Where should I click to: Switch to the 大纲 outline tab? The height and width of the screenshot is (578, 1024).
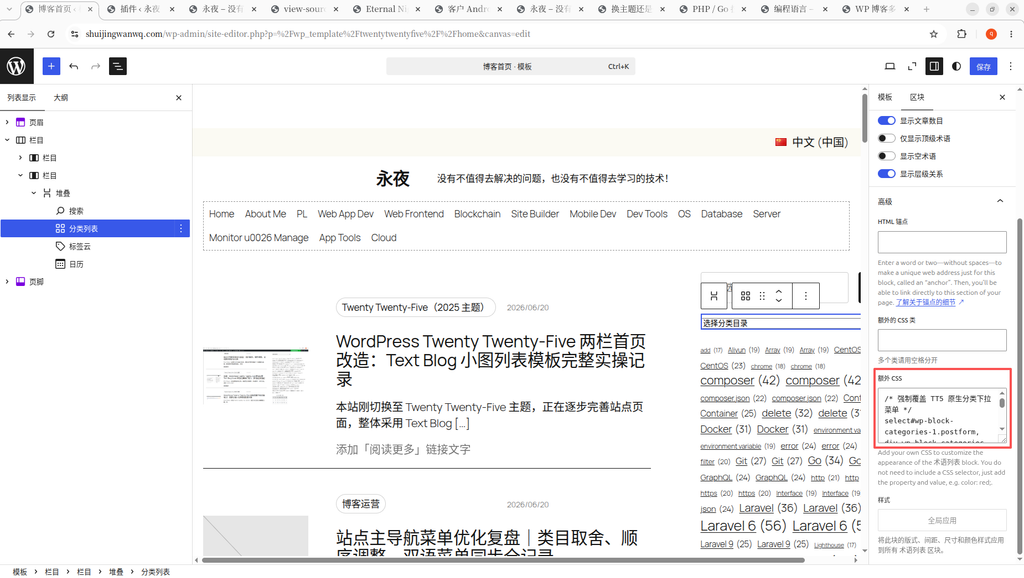61,97
